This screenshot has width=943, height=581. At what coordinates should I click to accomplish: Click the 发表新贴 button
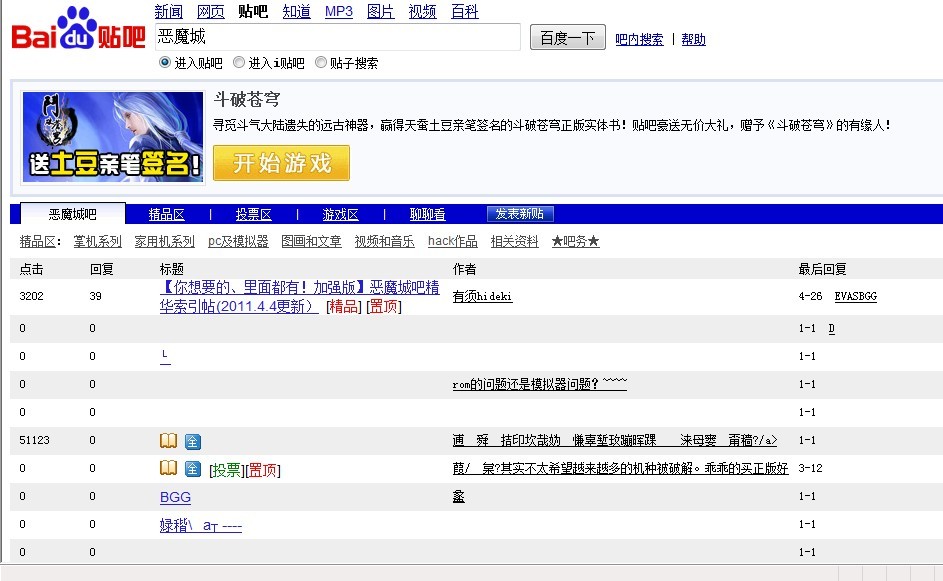click(520, 214)
